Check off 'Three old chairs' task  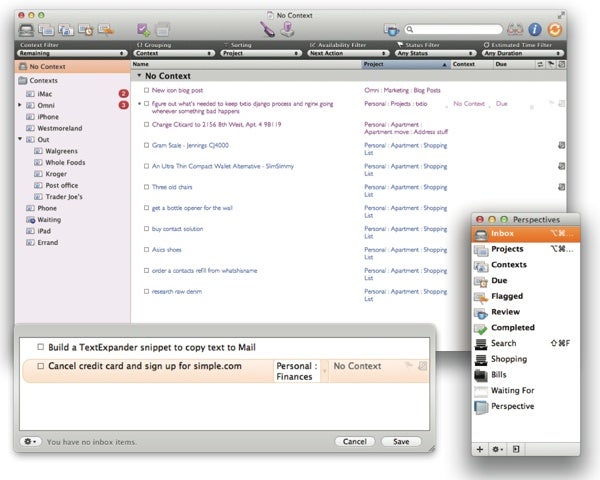point(146,187)
